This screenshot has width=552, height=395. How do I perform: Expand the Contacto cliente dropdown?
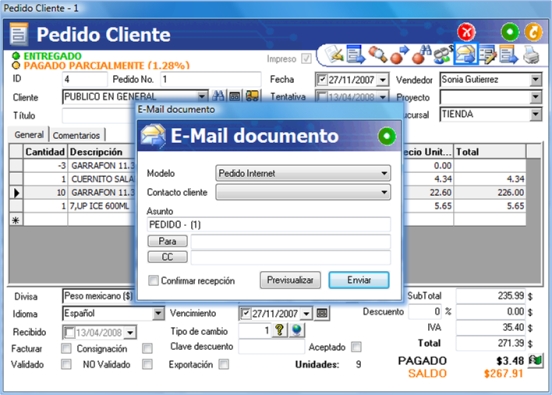[303, 192]
